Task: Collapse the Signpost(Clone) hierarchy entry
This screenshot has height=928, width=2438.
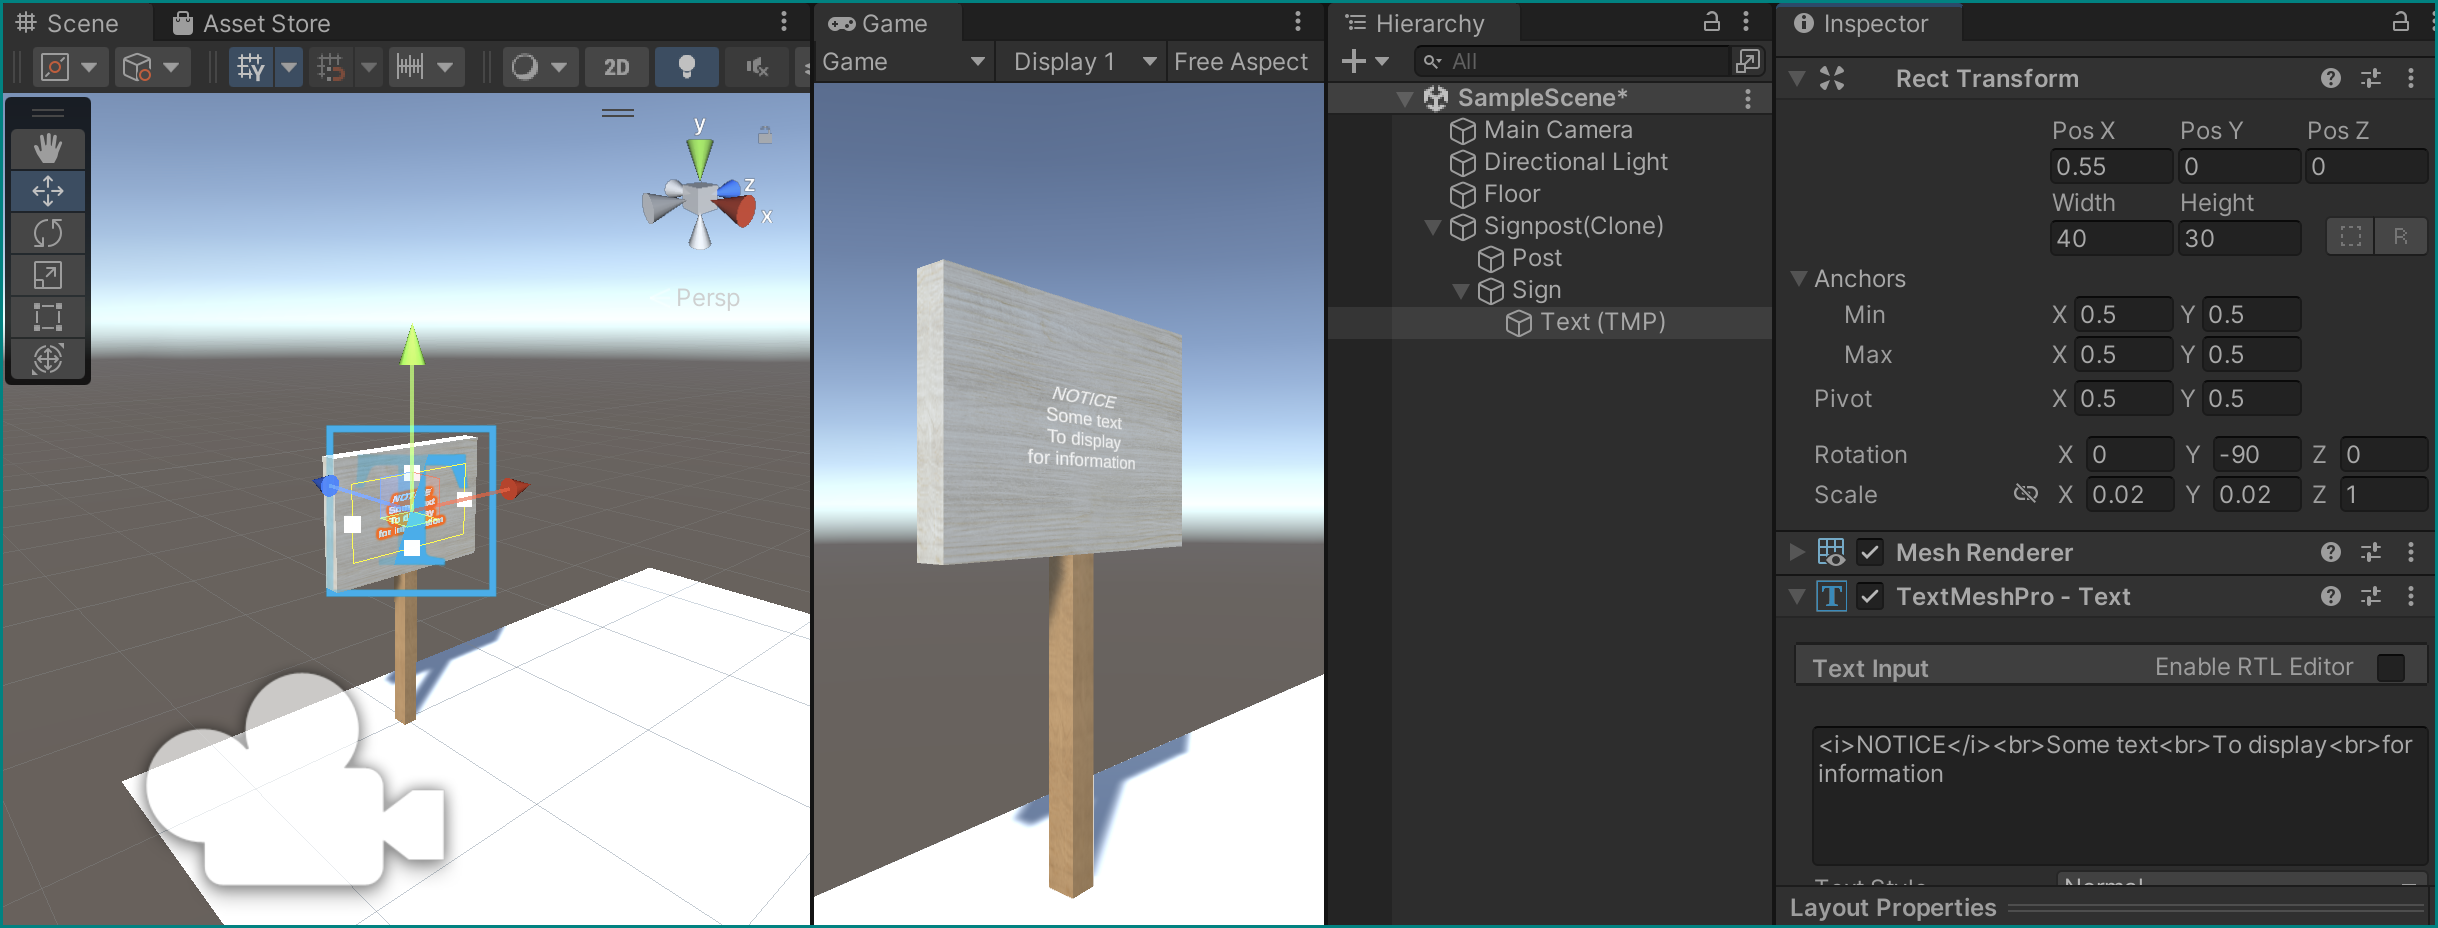Action: point(1433,226)
